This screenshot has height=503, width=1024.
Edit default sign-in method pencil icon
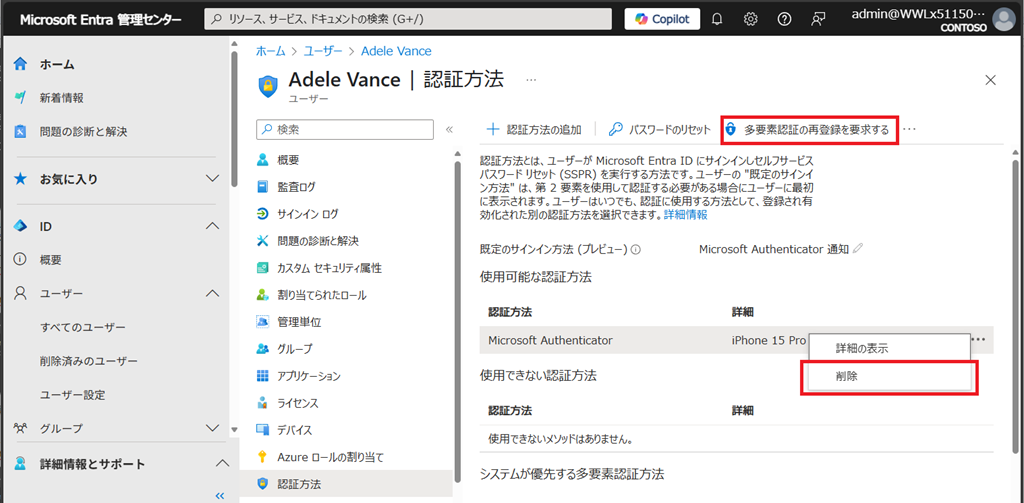(x=858, y=249)
